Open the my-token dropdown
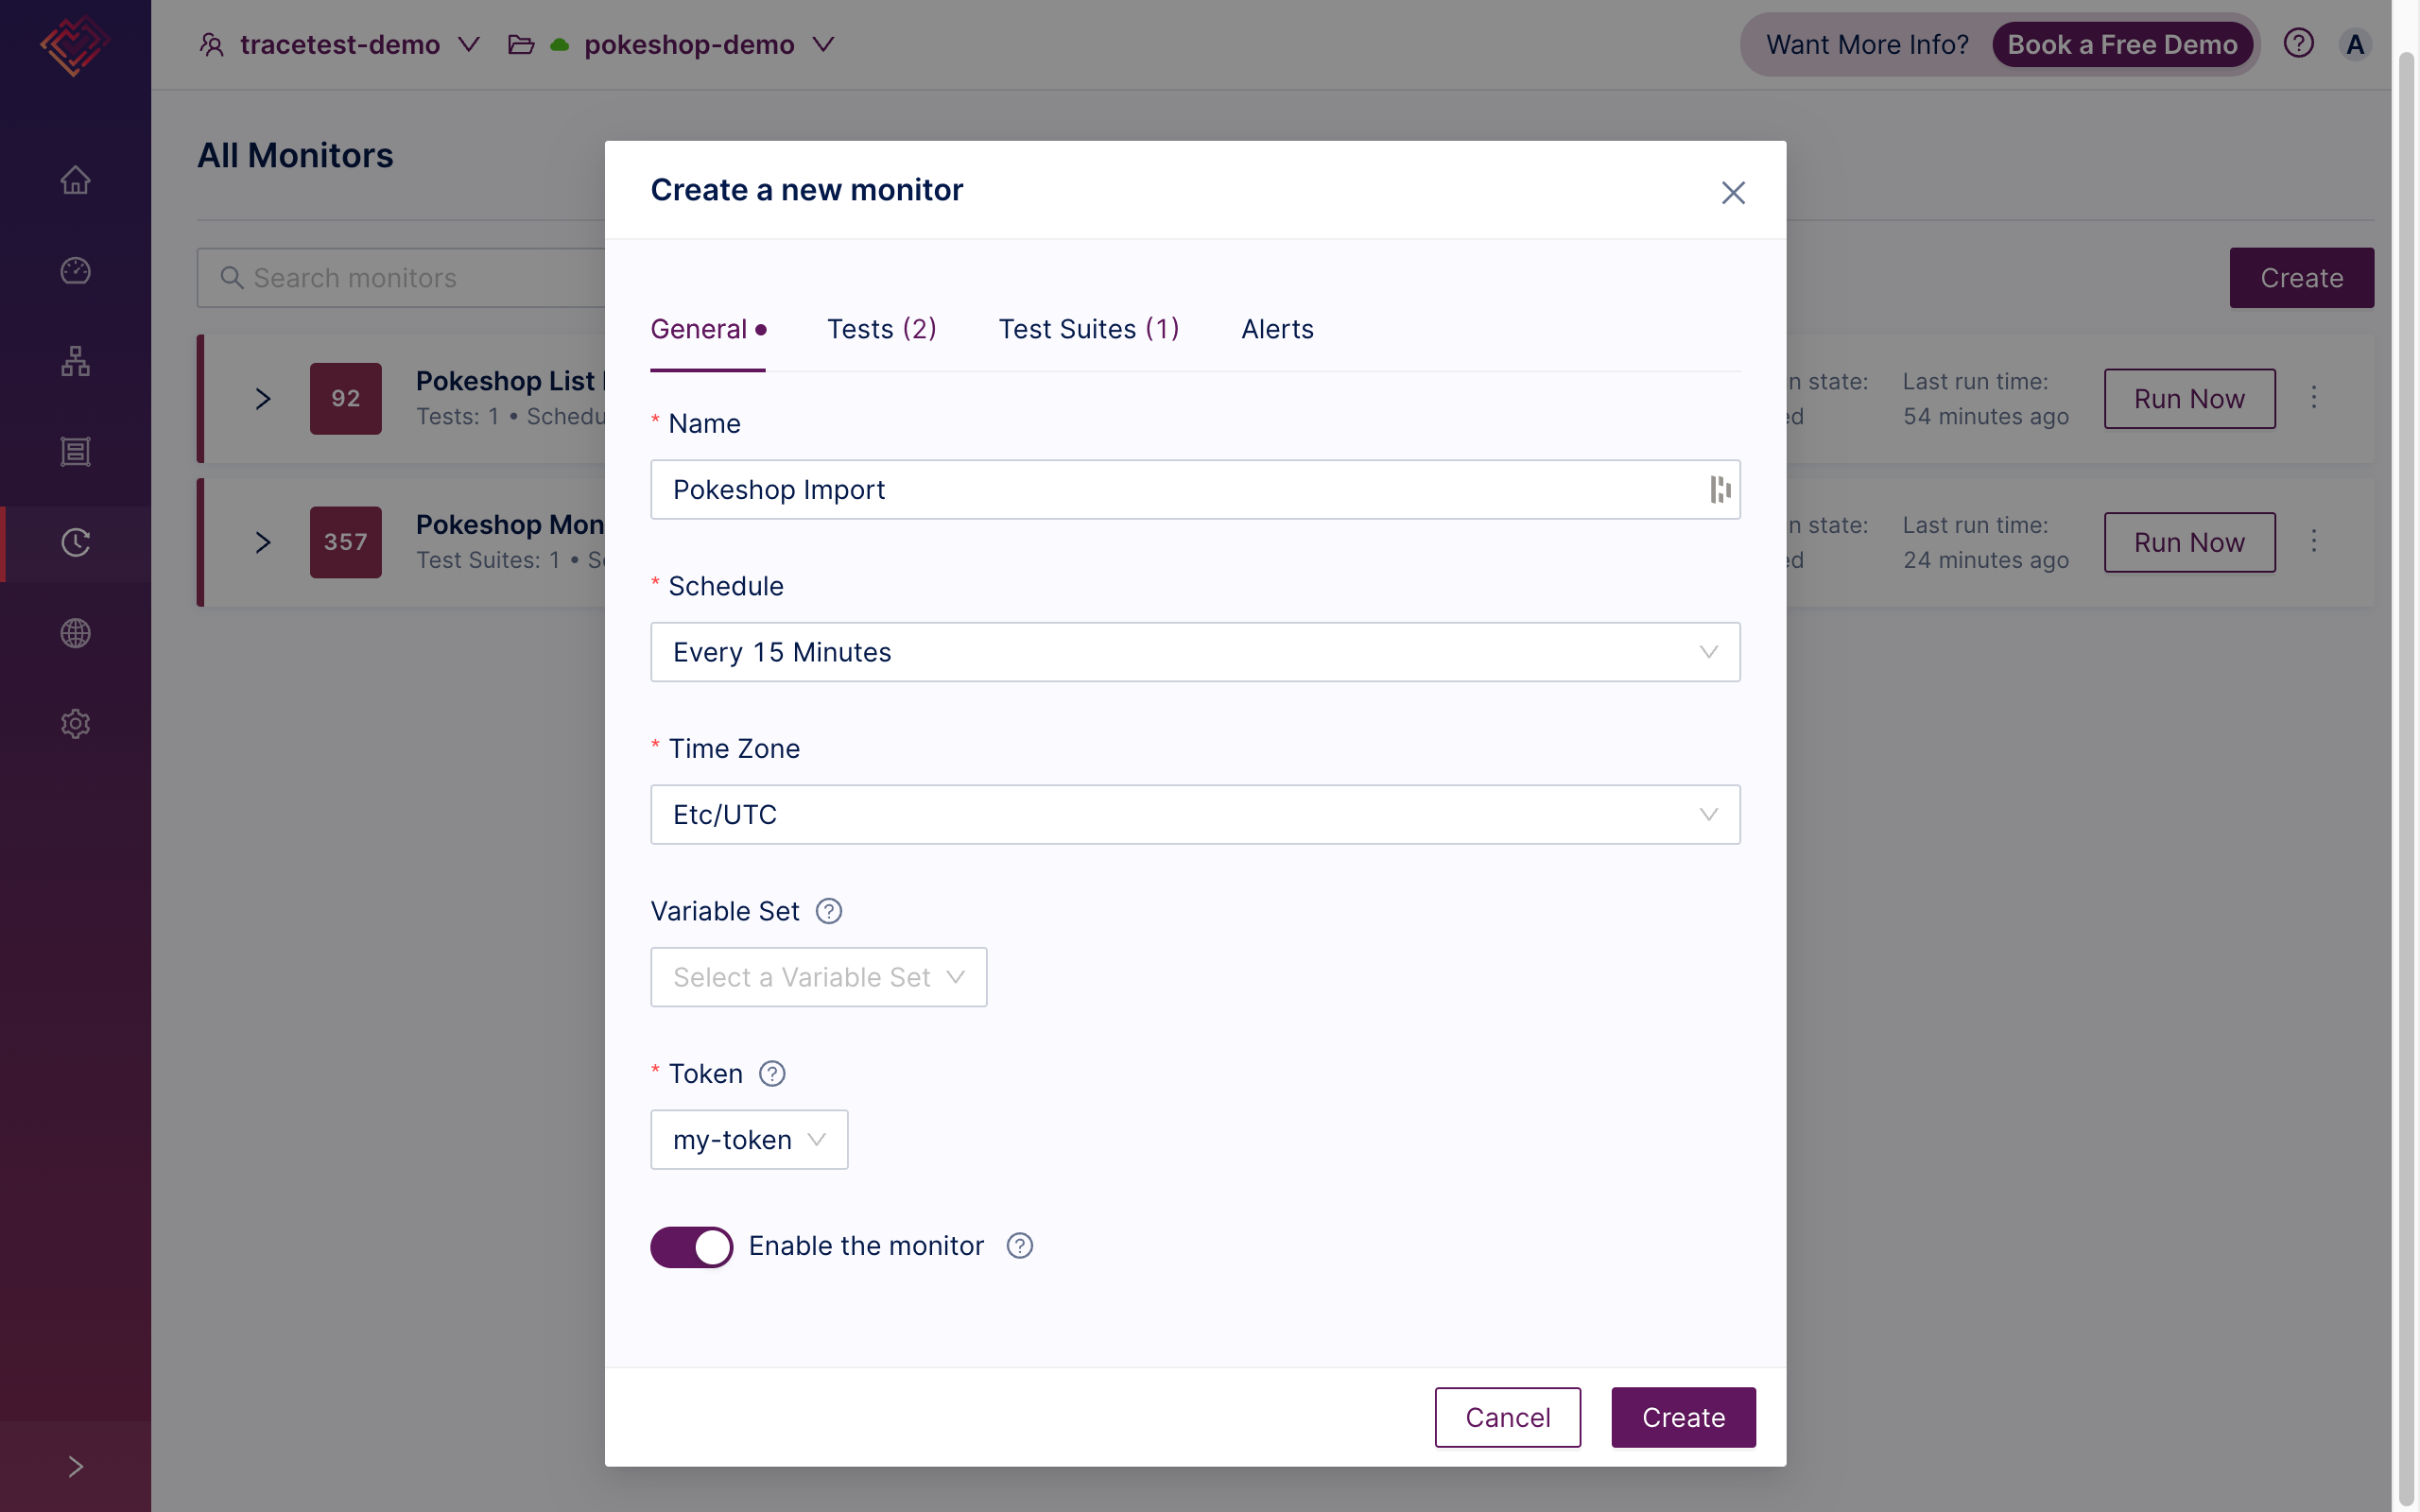 point(749,1140)
